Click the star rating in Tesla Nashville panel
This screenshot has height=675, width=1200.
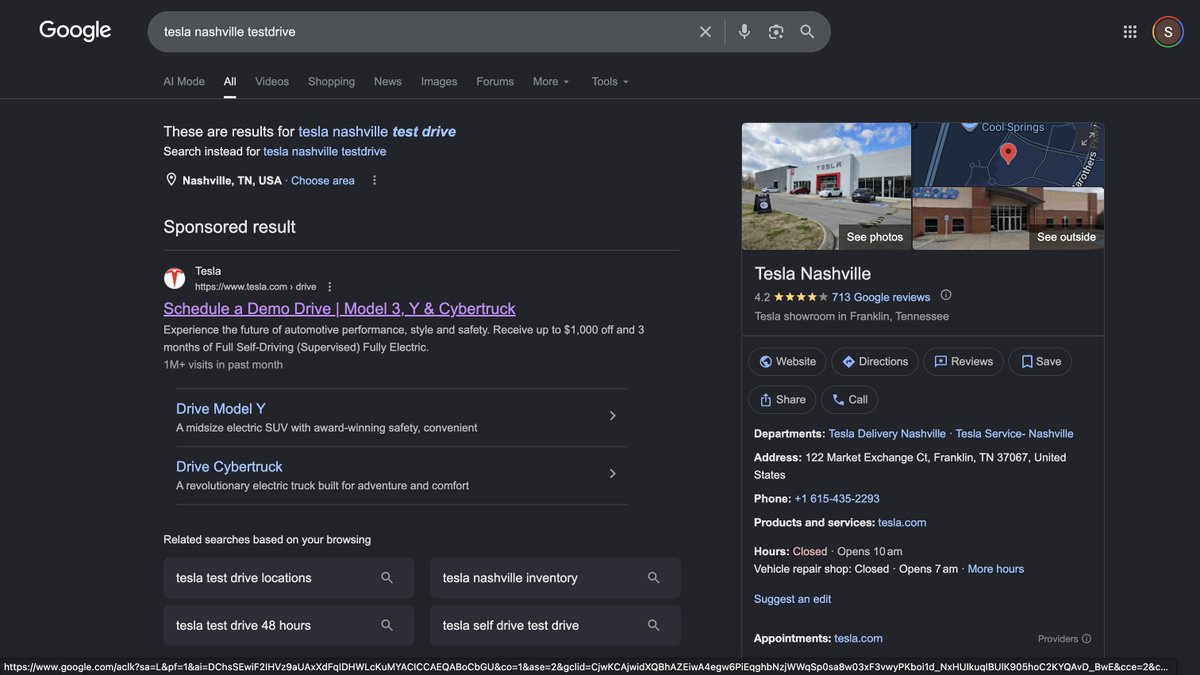[801, 297]
